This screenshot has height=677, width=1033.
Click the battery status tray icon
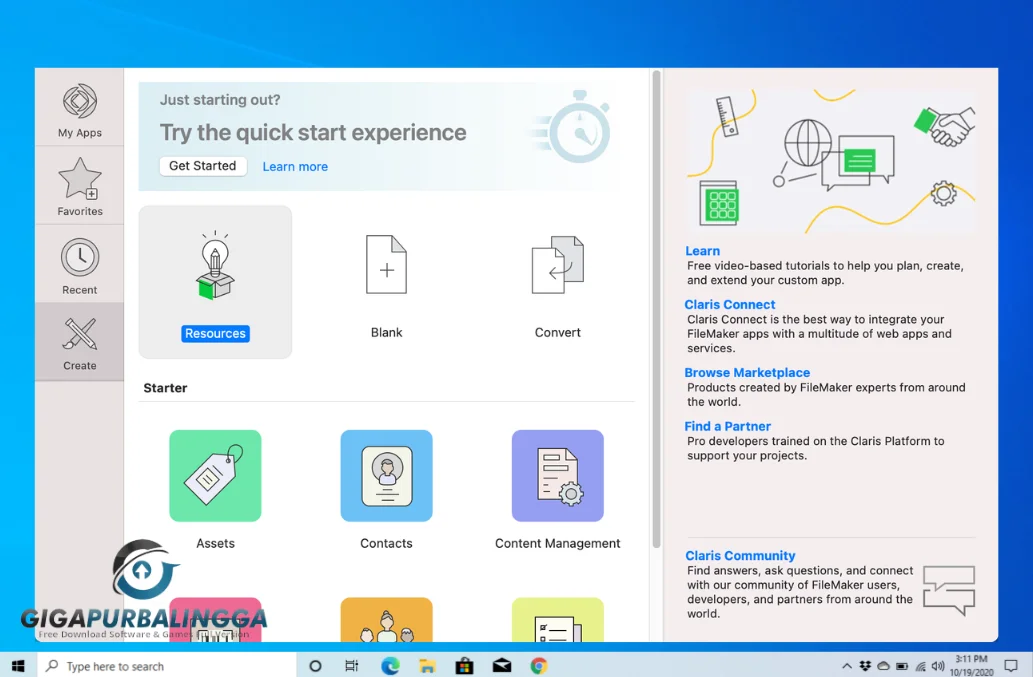[902, 666]
